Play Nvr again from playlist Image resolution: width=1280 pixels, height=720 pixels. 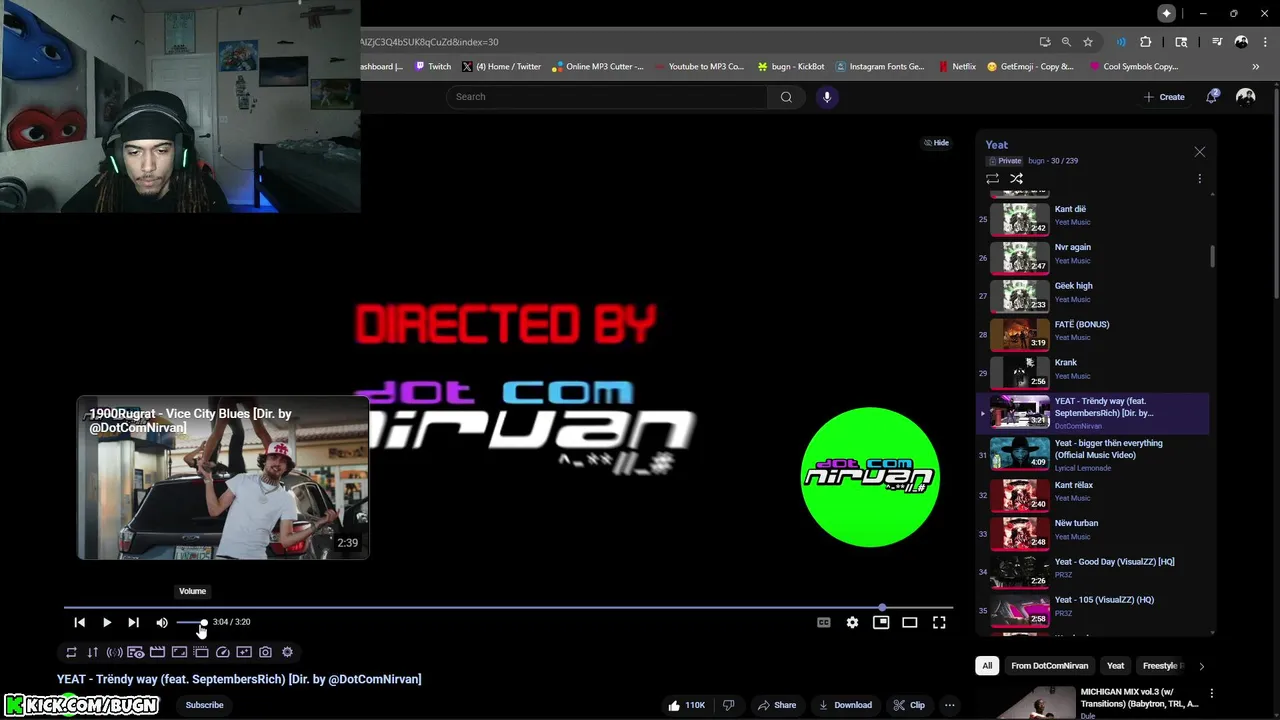click(x=1093, y=257)
